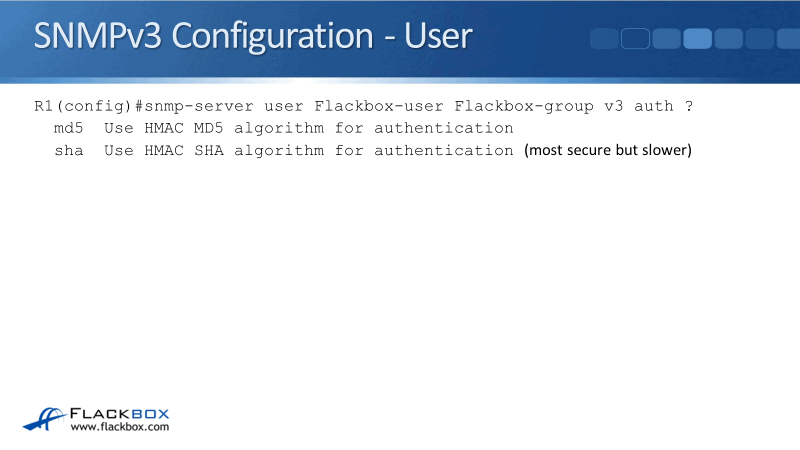Click the header square right of the brightest one
Viewport: 800px width, 450px height.
[728, 39]
